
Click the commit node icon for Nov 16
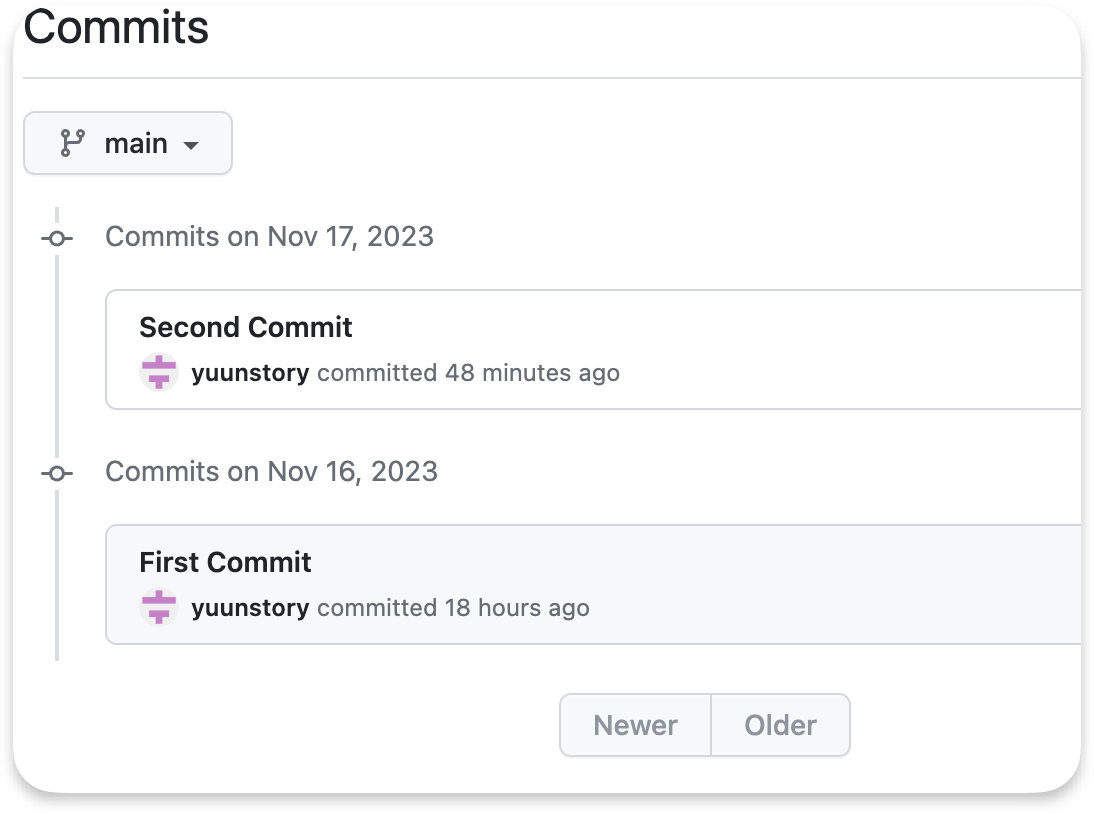tap(57, 474)
